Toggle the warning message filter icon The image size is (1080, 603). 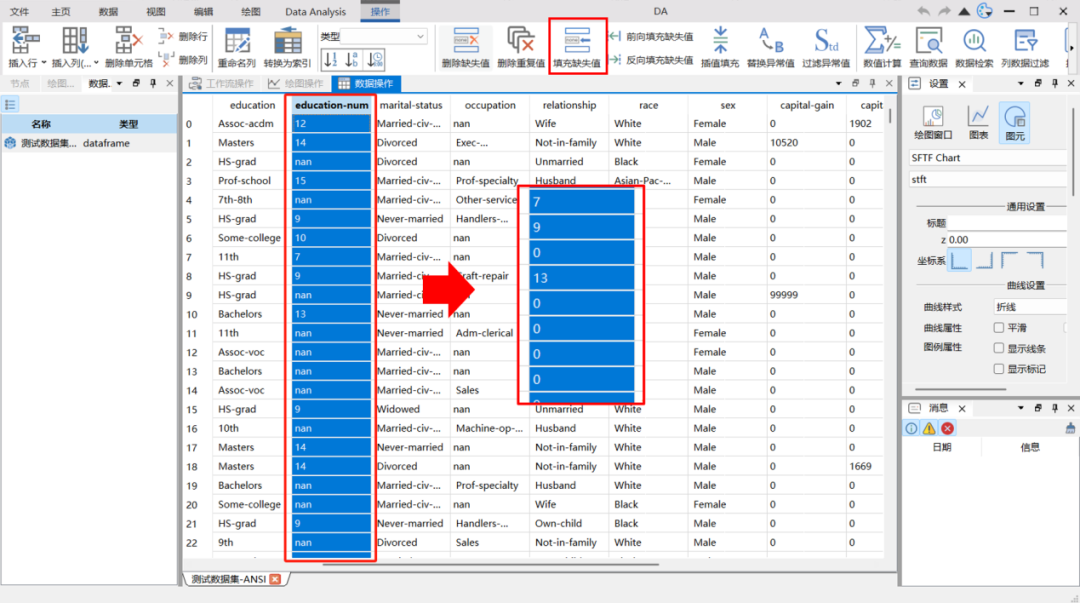click(929, 428)
